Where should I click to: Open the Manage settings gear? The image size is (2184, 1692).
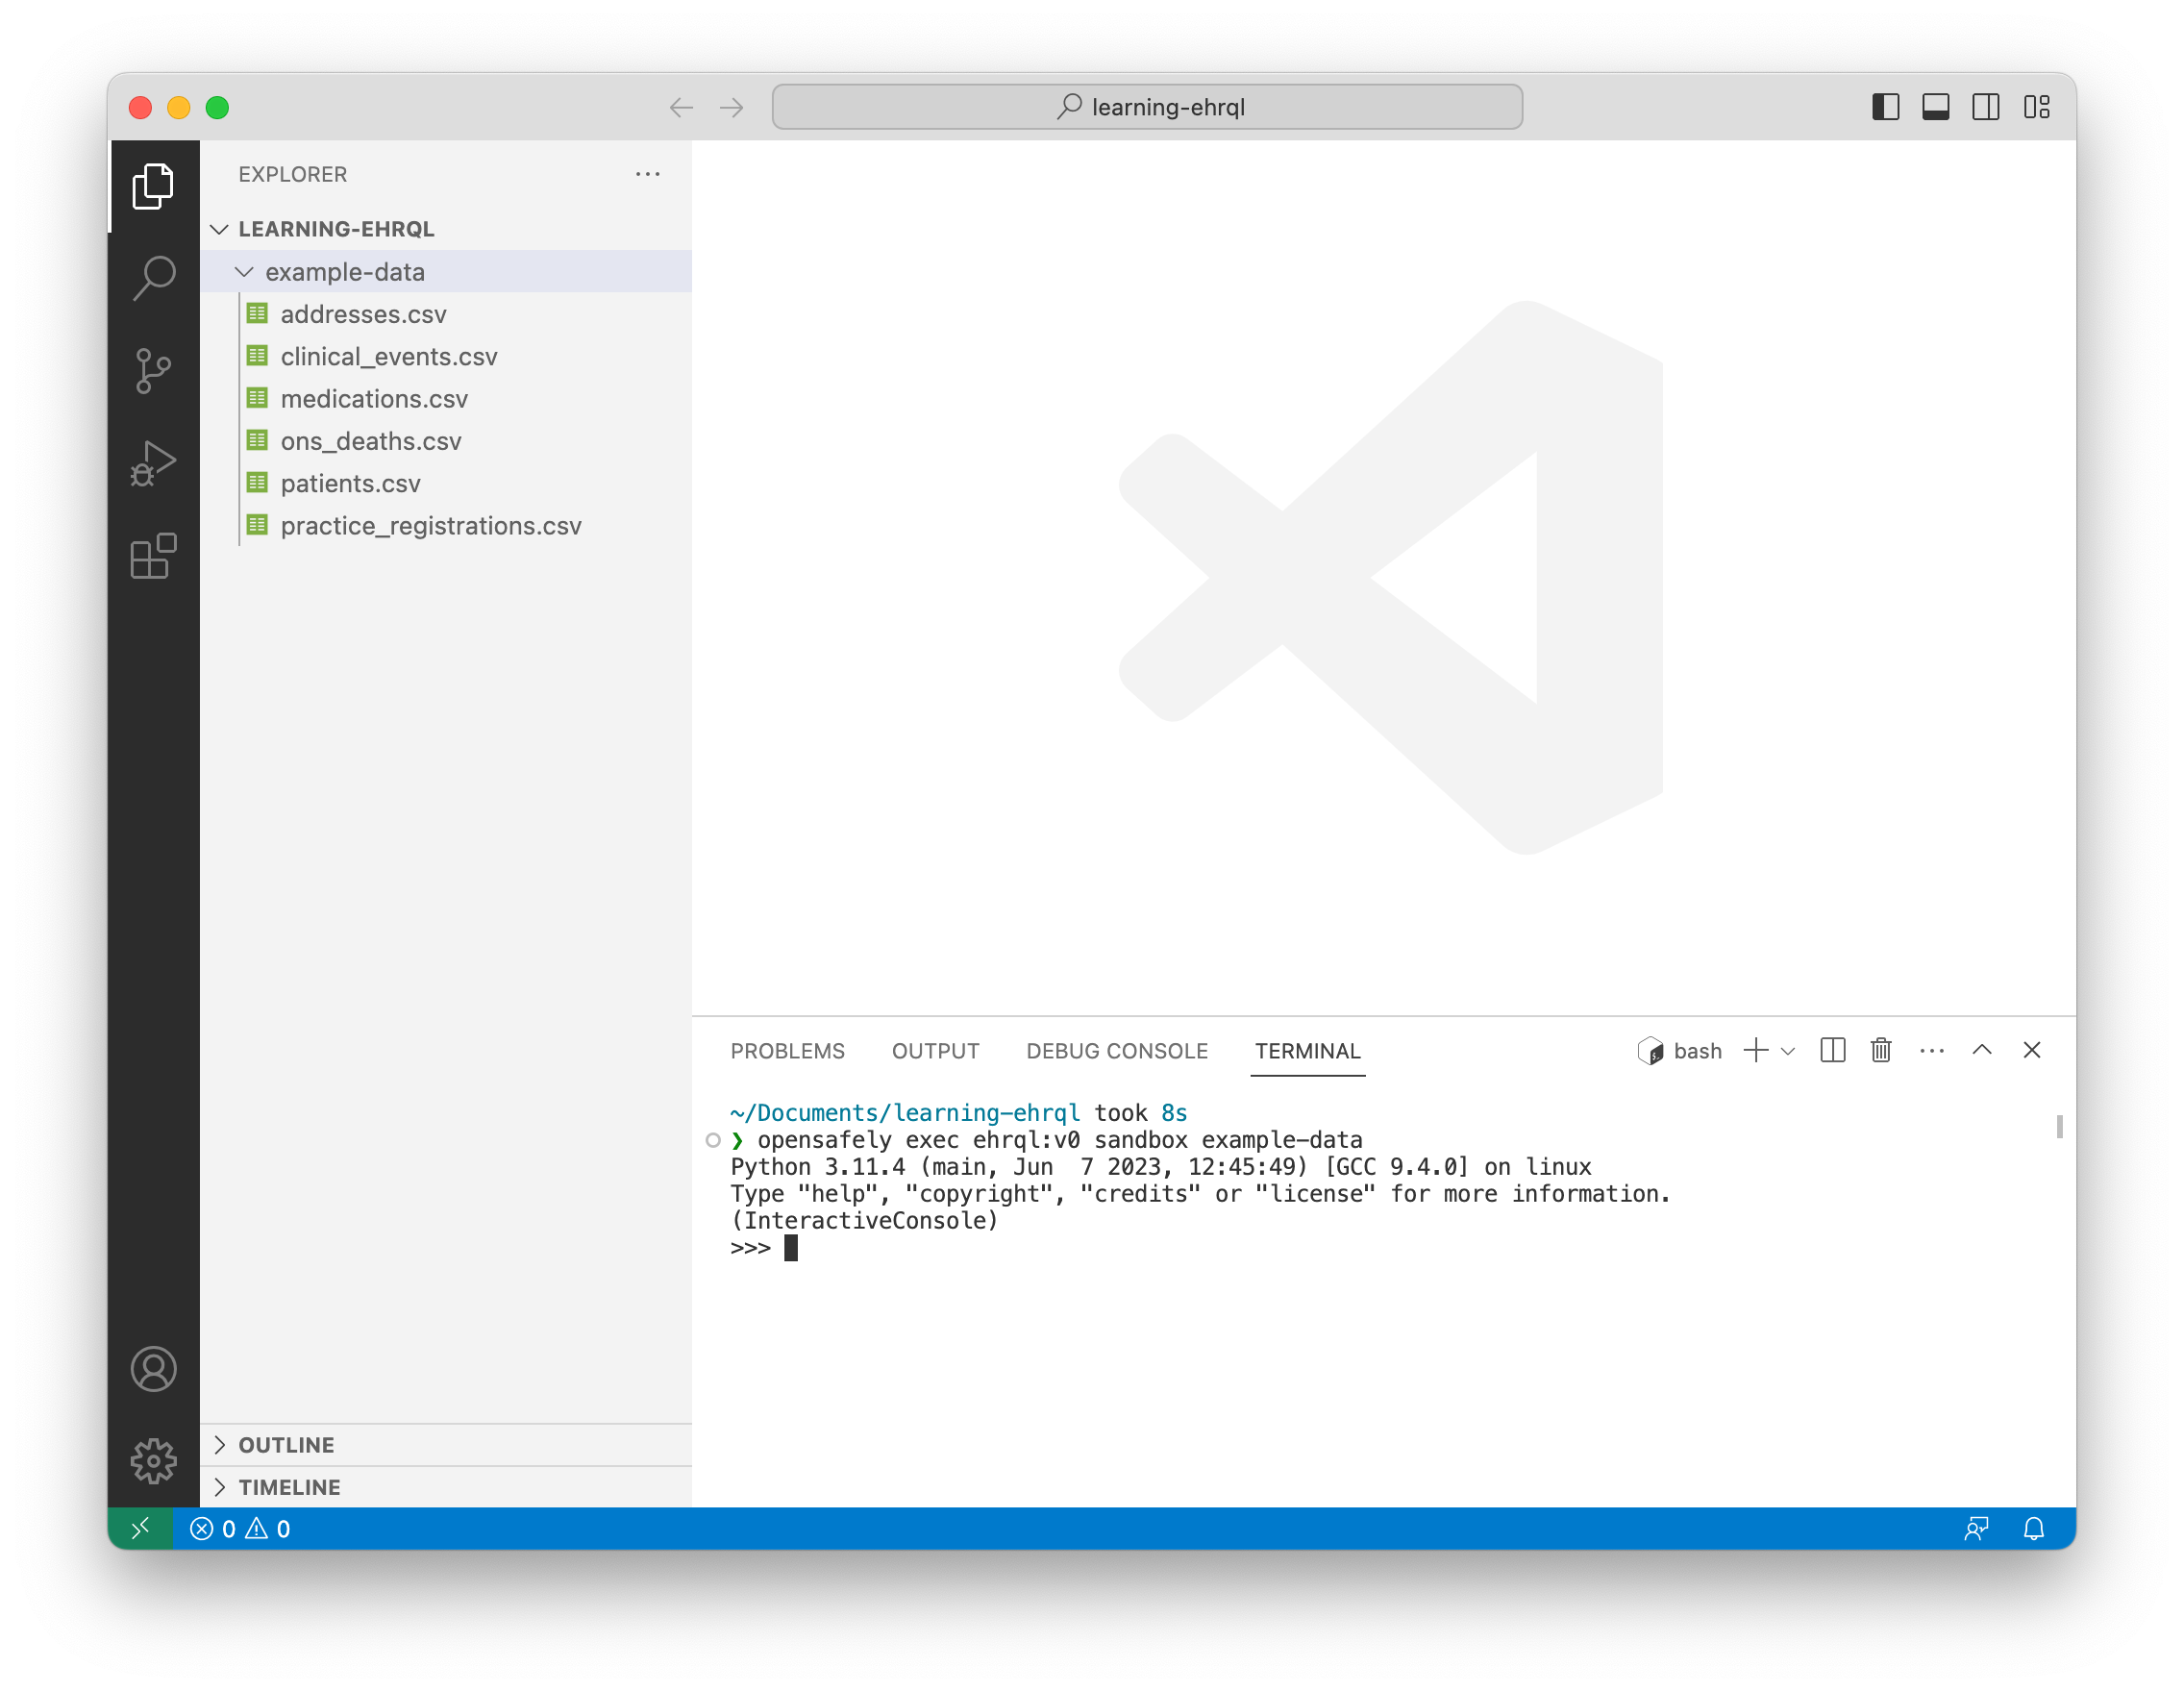click(x=153, y=1461)
